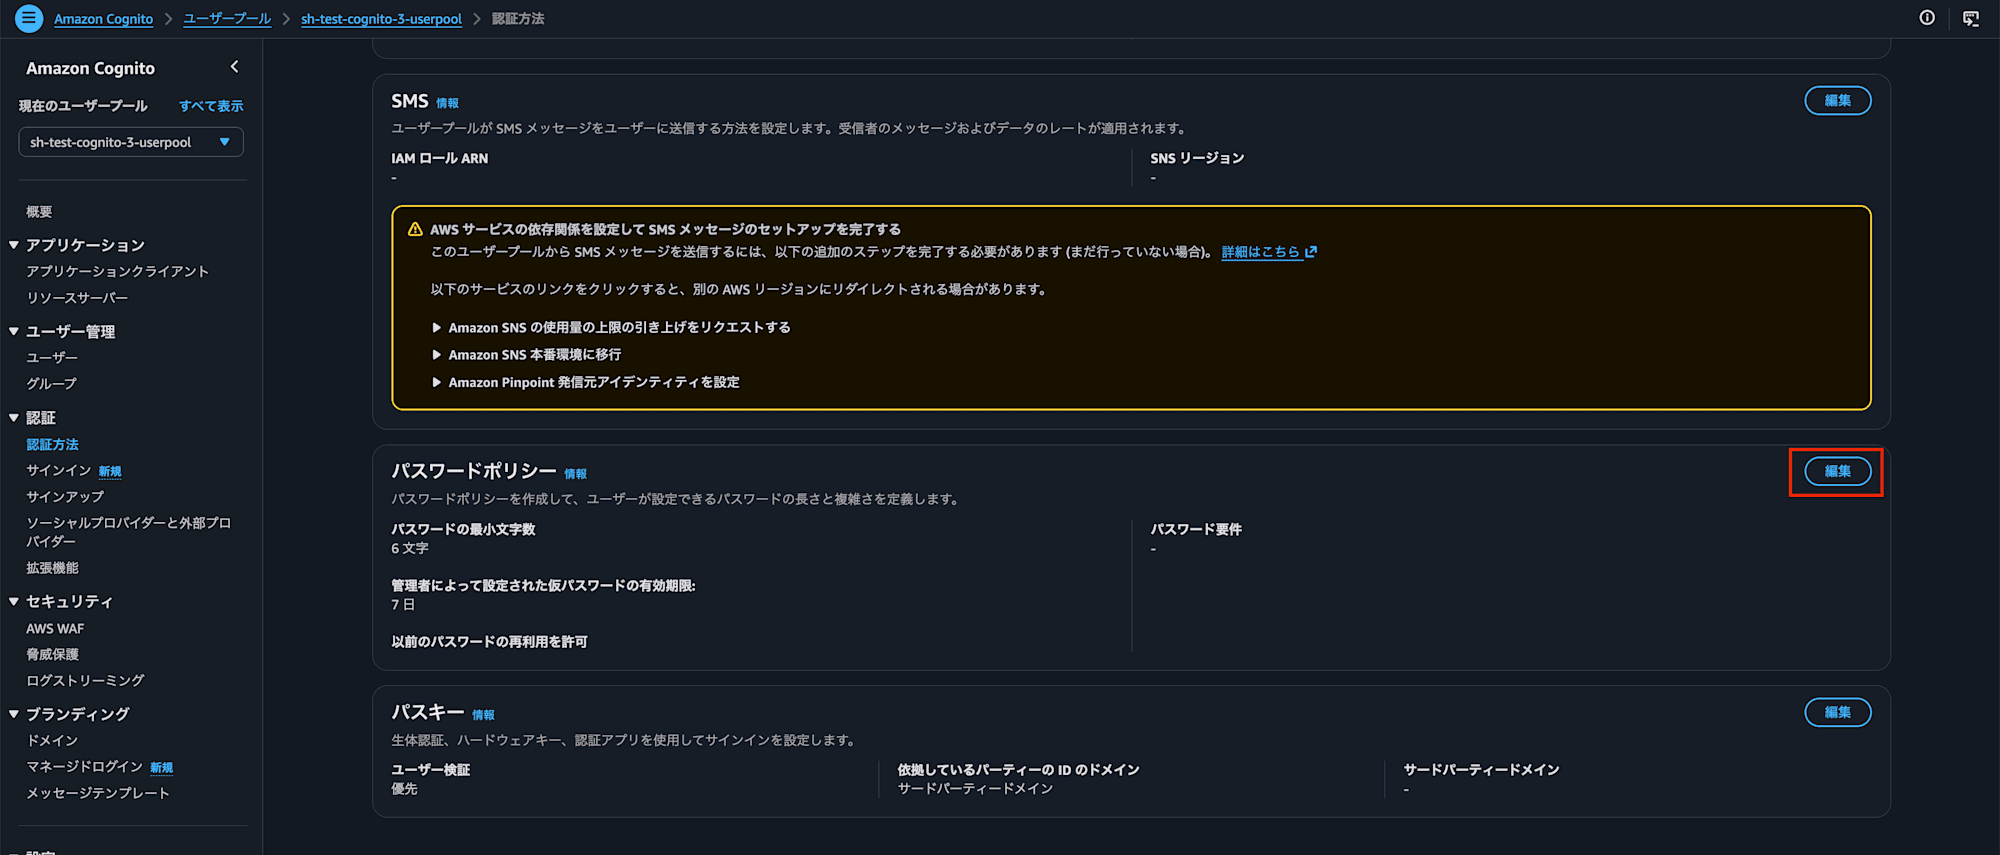Click the ユーザープール breadcrumb link
This screenshot has height=855, width=2000.
[x=227, y=19]
